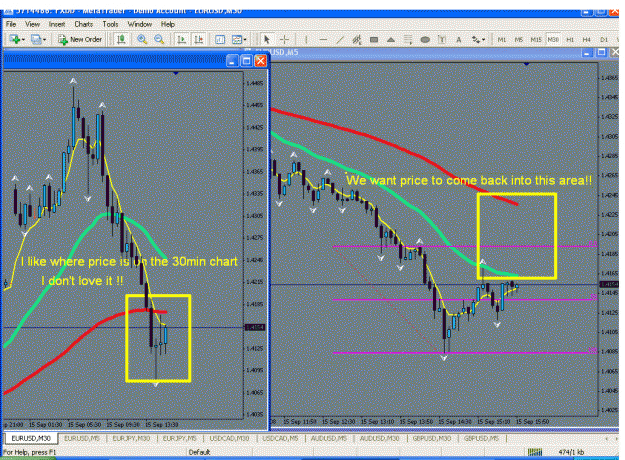625x460 pixels.
Task: Click the 474/1 kb traffic readout
Action: pos(571,452)
